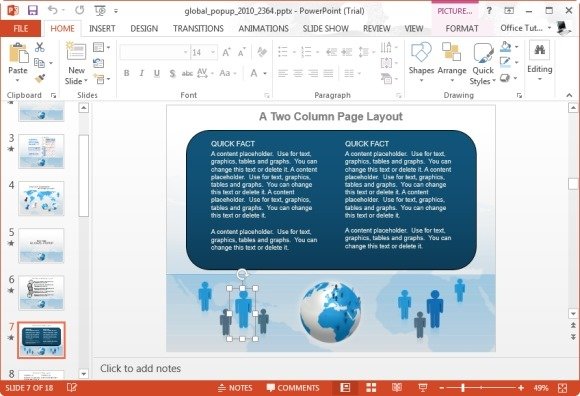The image size is (580, 396).
Task: Switch to the ANIMATIONS tab
Action: tap(263, 28)
